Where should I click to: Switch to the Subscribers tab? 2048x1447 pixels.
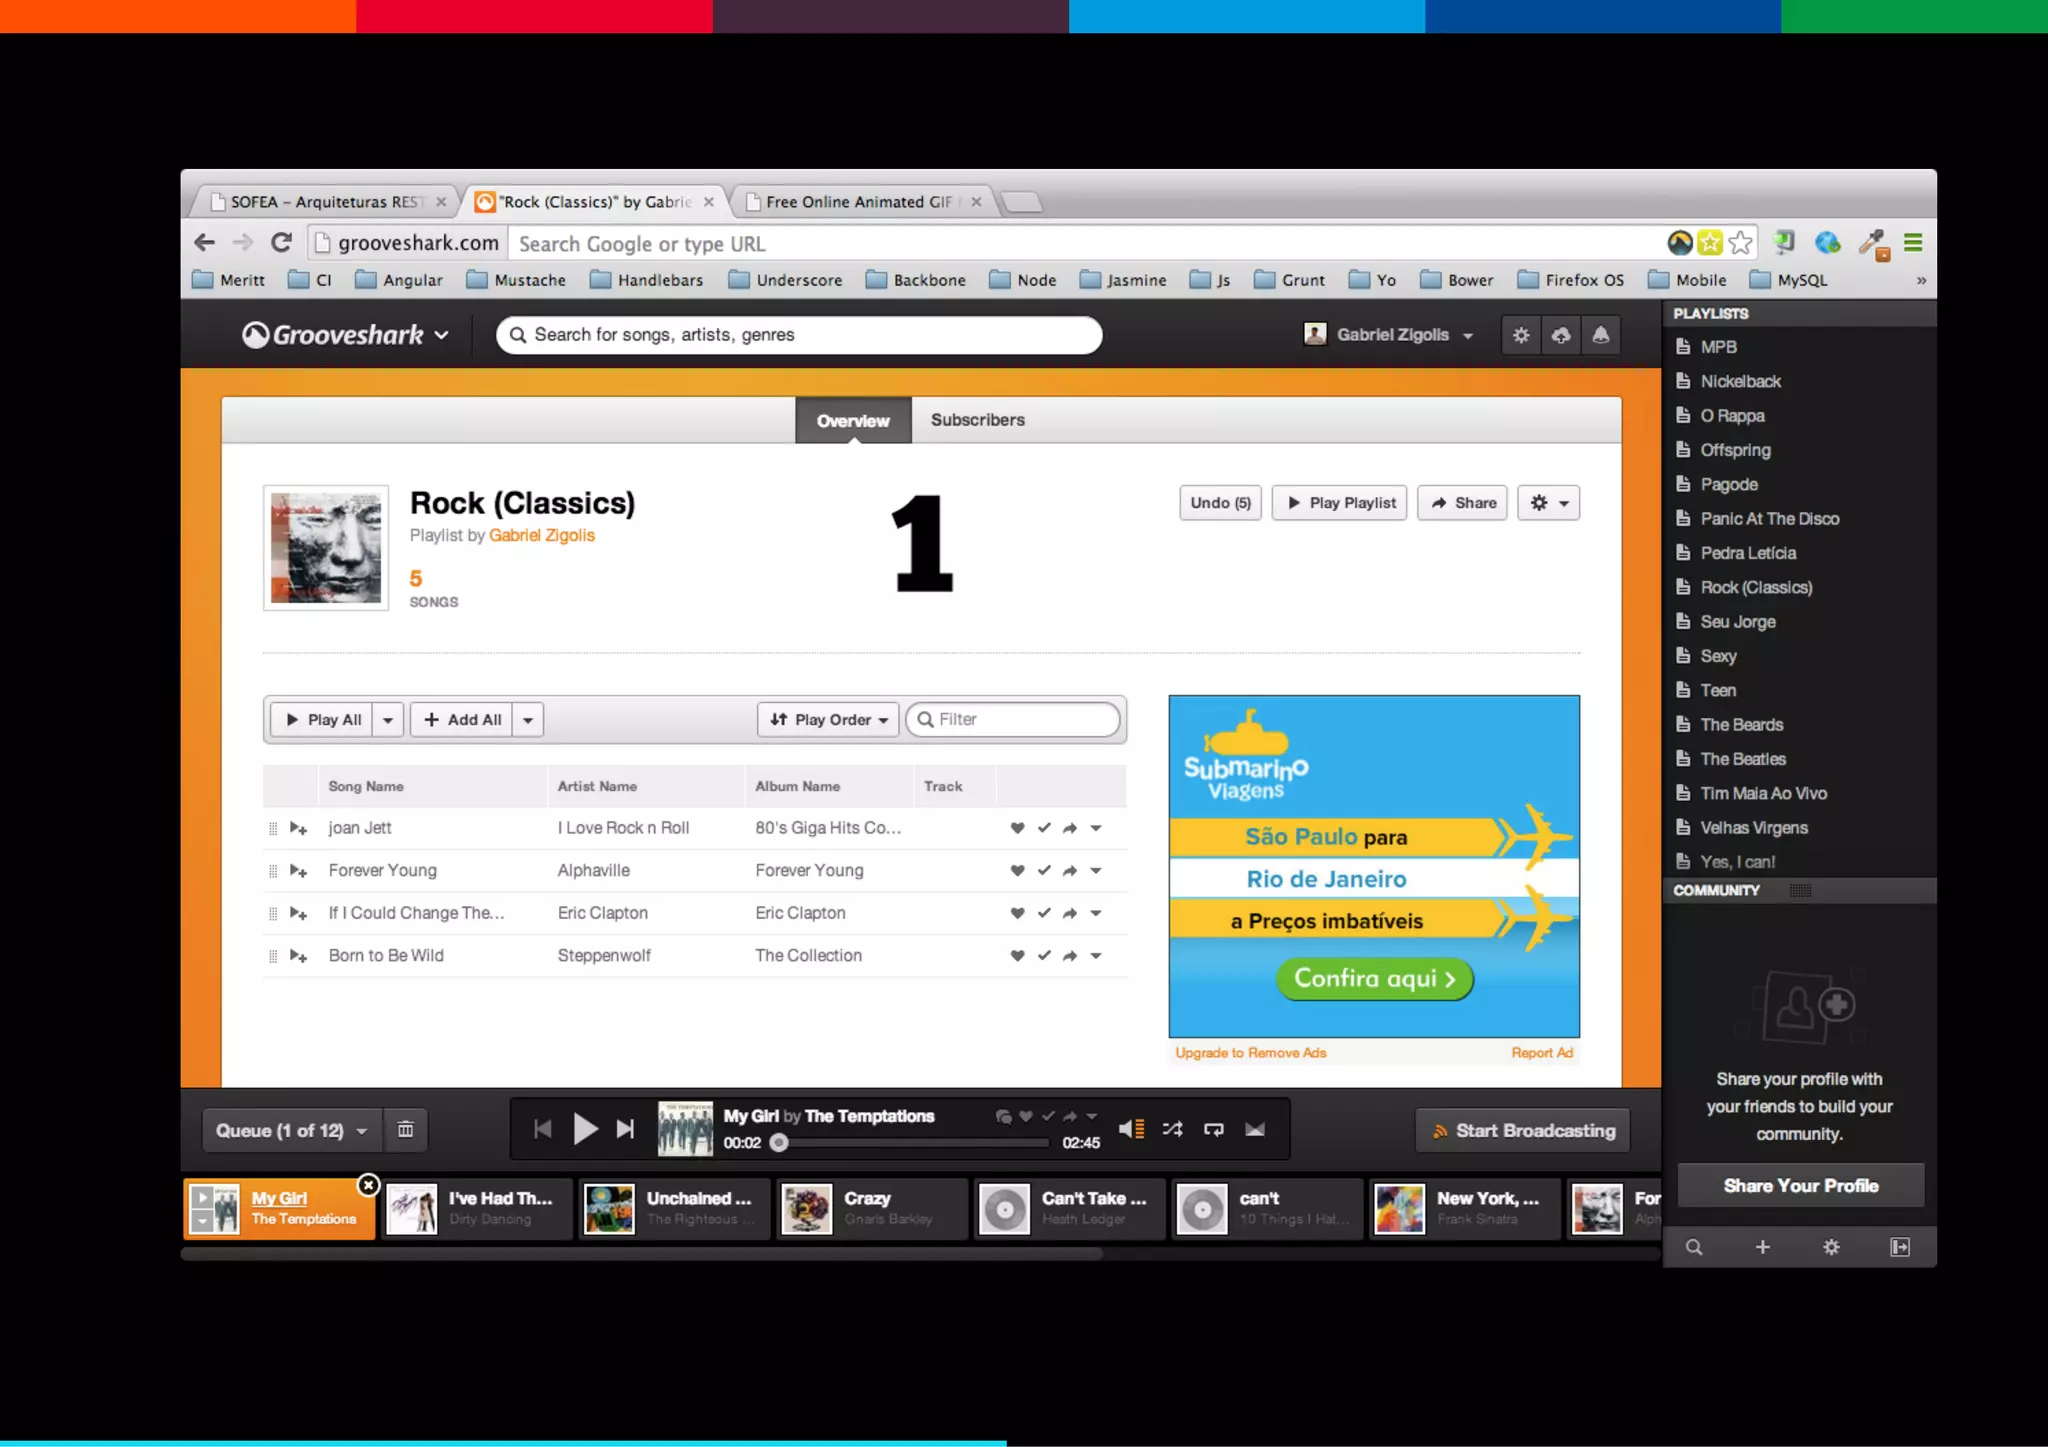(x=977, y=420)
